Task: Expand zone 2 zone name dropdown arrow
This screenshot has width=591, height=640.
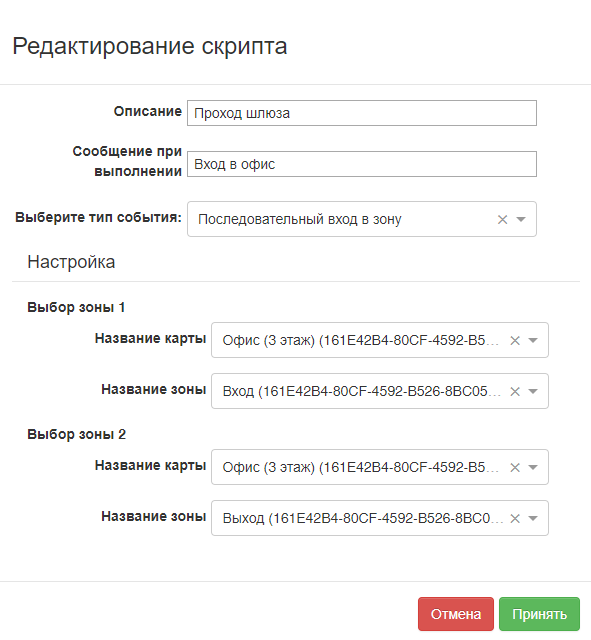Action: point(533,518)
